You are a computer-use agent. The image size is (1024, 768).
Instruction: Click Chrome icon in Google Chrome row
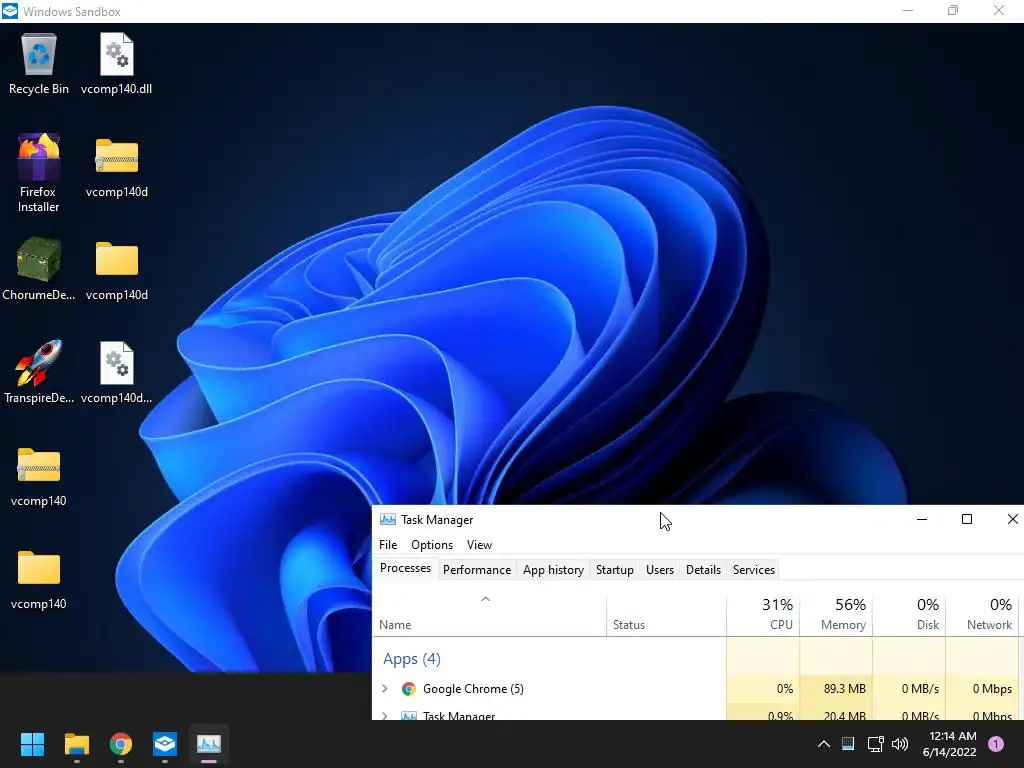[409, 688]
